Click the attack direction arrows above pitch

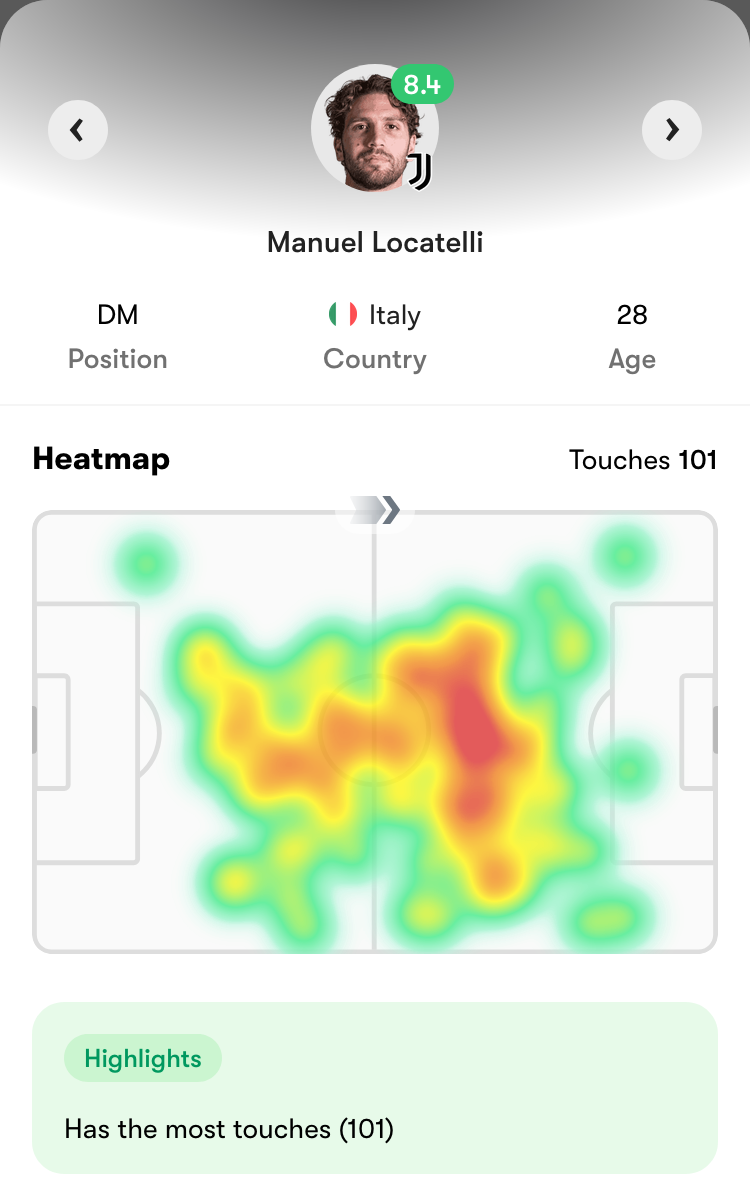[374, 510]
